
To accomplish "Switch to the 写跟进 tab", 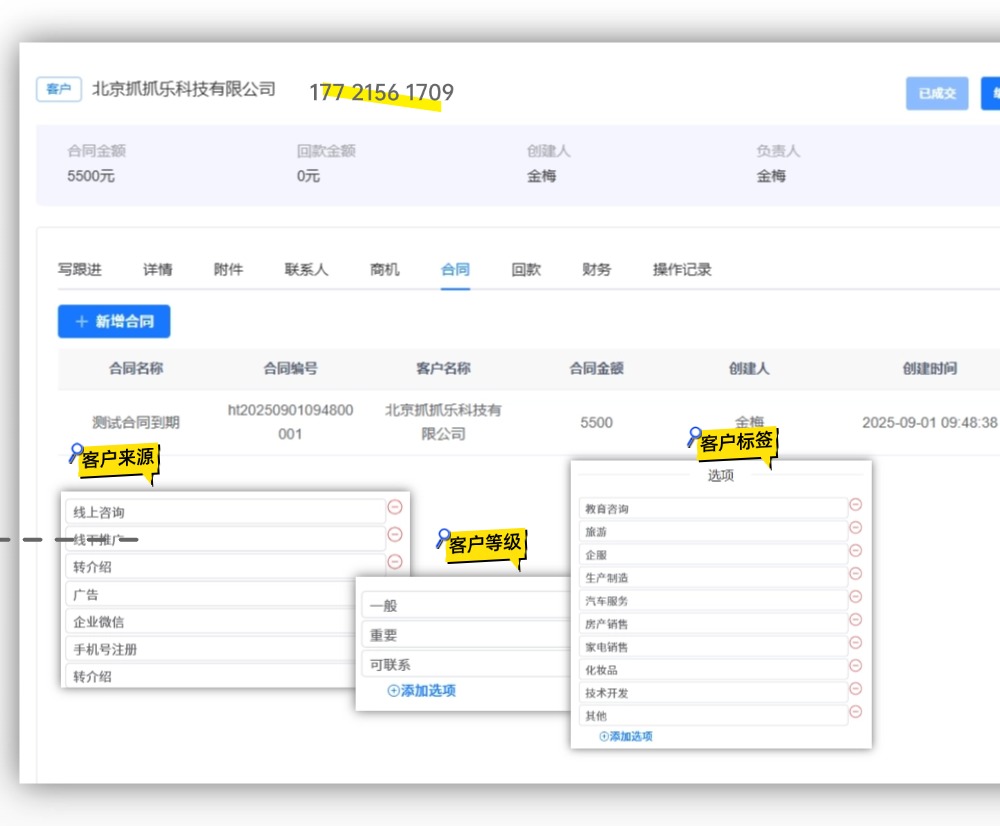I will [x=79, y=269].
